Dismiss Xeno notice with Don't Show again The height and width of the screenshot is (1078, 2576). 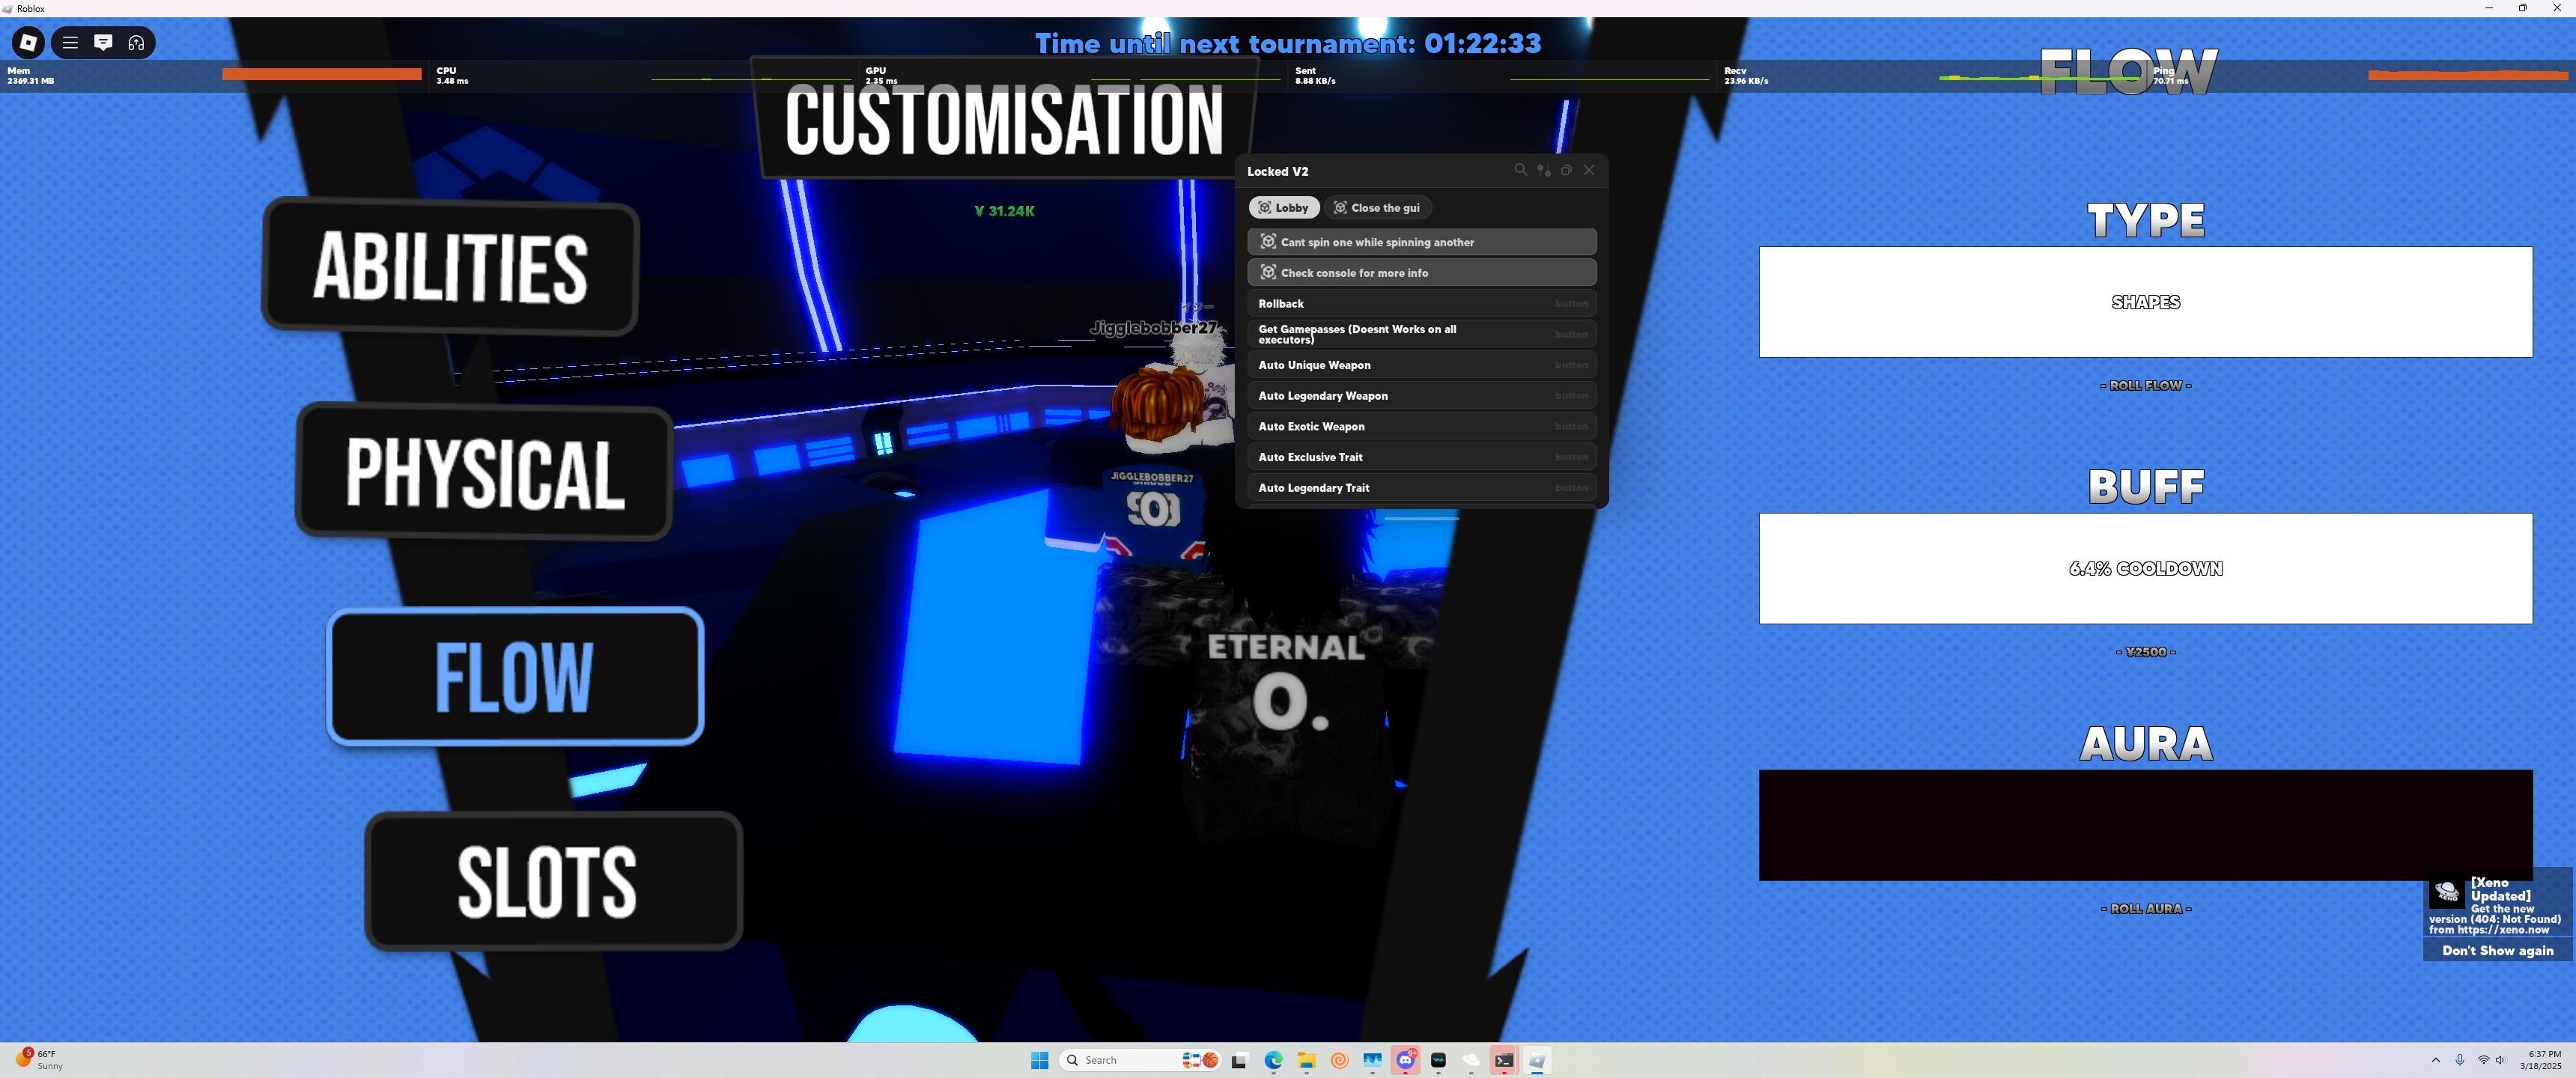[x=2496, y=950]
